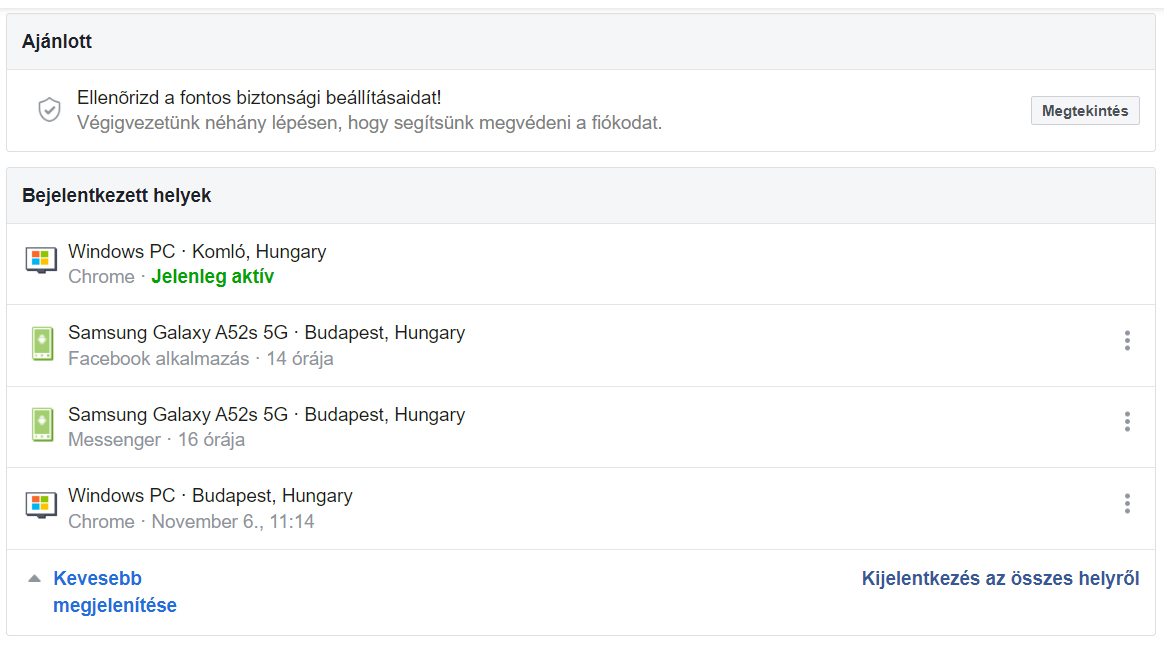Image resolution: width=1164 pixels, height=645 pixels.
Task: Open options menu for Facebook alkalmazás session
Action: coord(1127,341)
